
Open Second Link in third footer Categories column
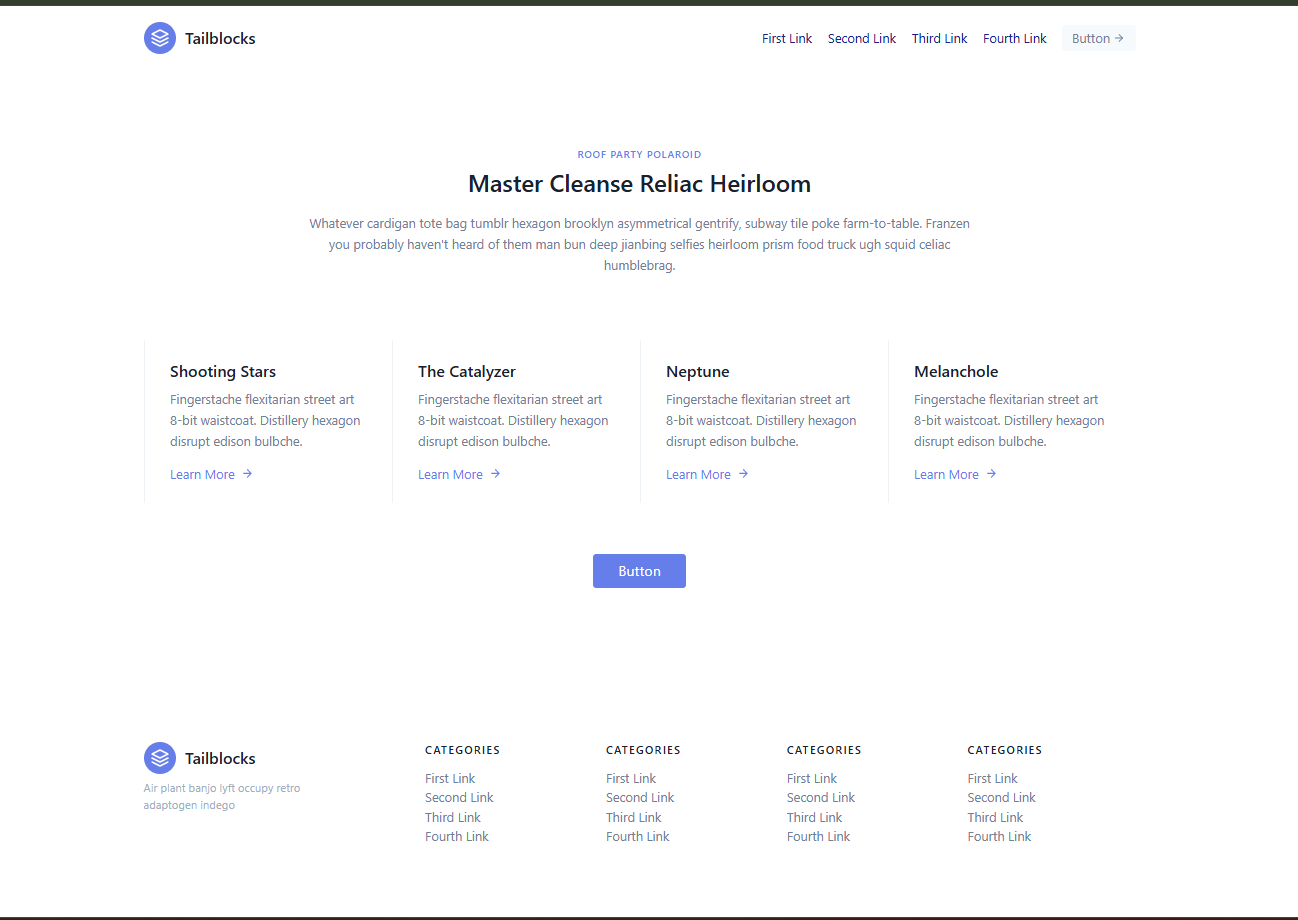(821, 798)
